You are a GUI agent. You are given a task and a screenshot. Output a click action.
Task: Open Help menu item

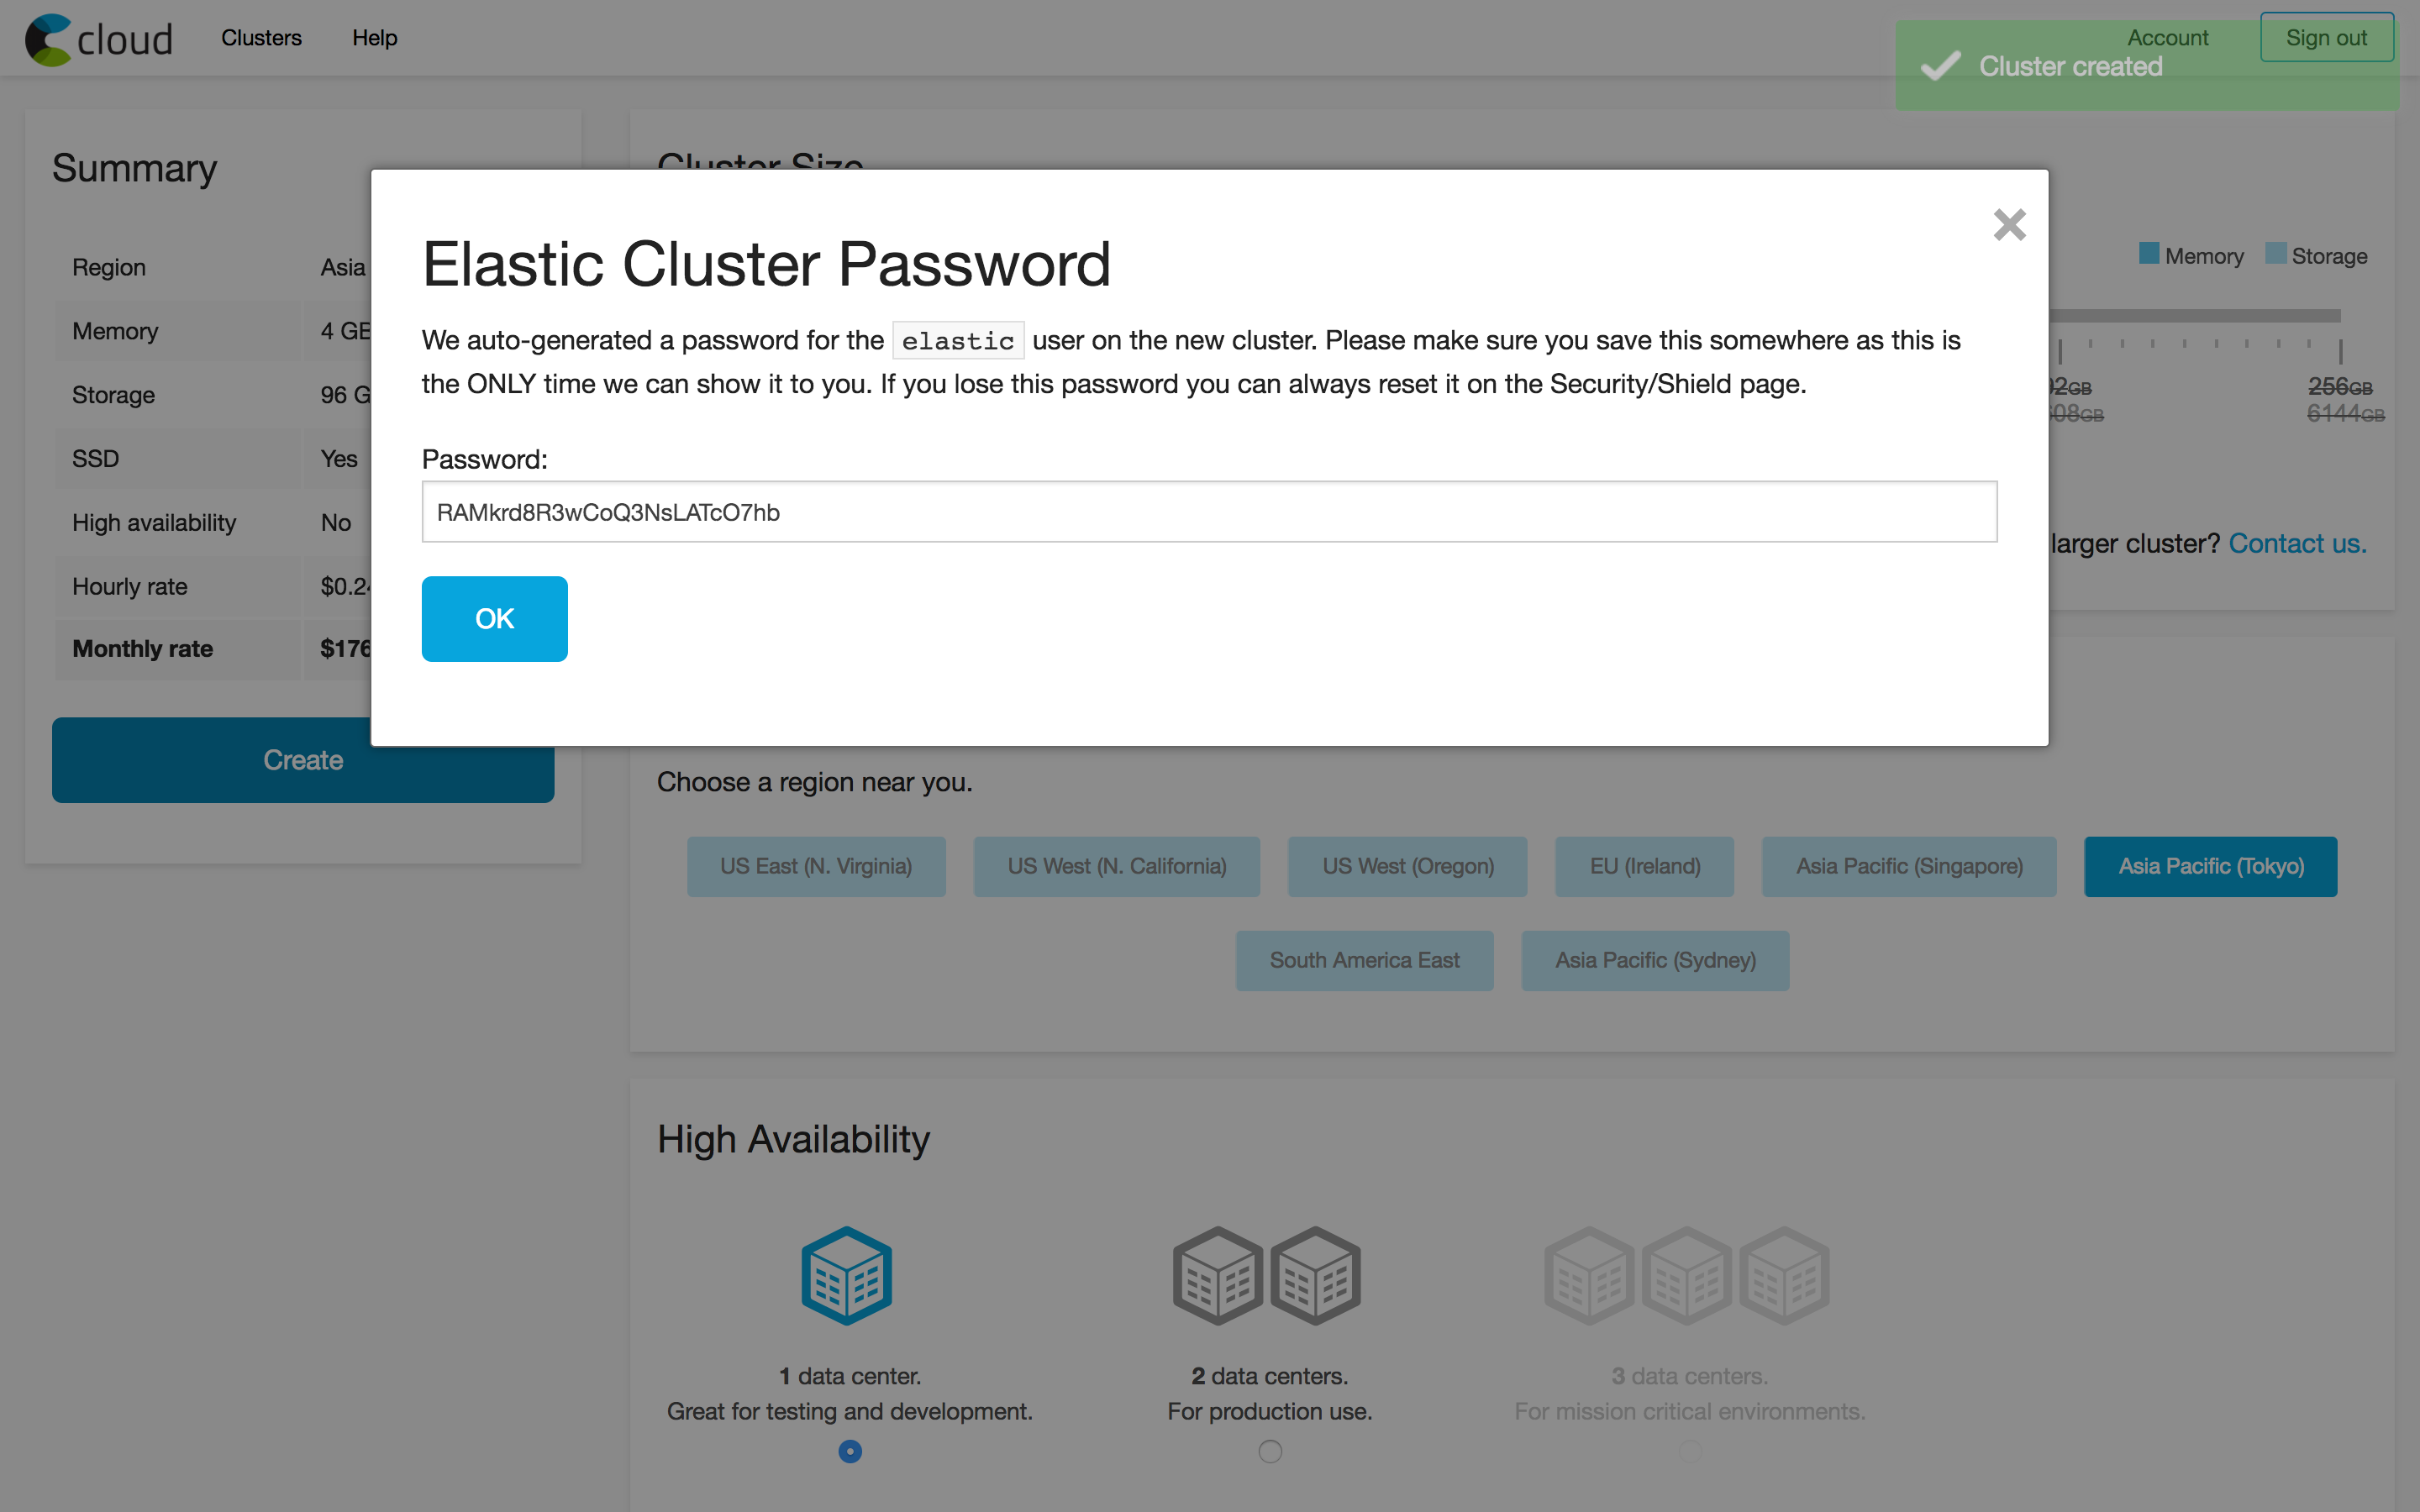tap(375, 37)
